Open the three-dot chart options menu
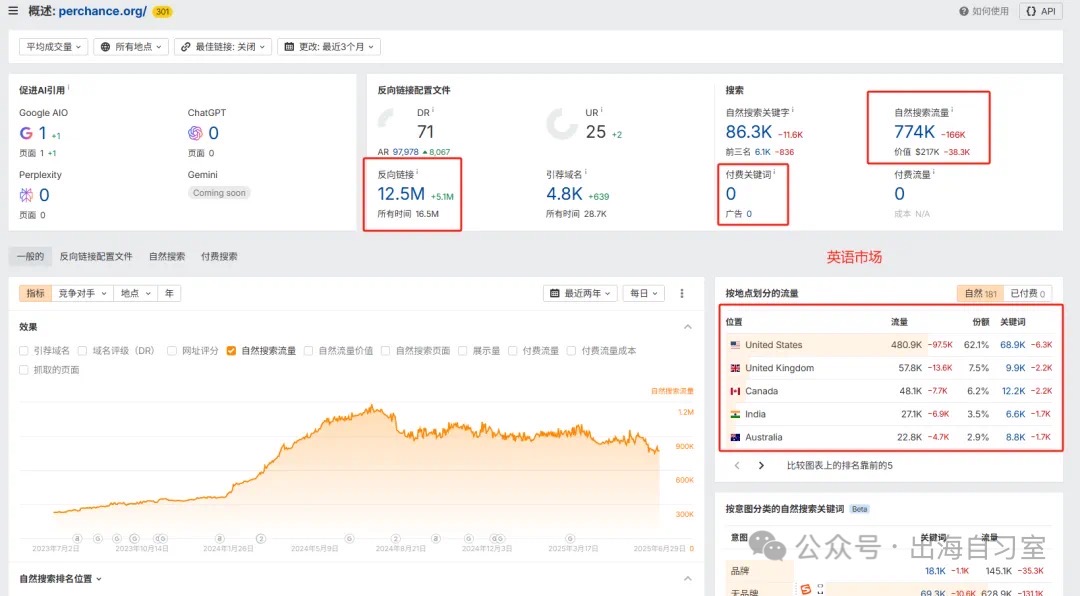Viewport: 1080px width, 596px height. point(682,294)
